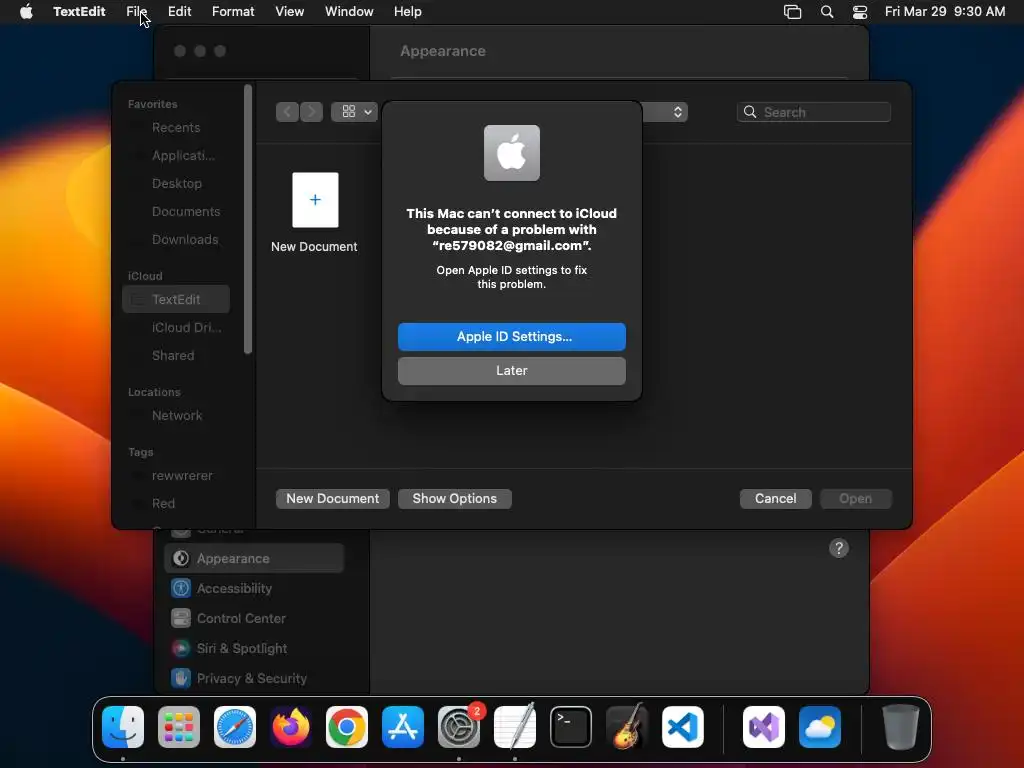Open Spotlight search in menu bar
Image resolution: width=1024 pixels, height=768 pixels.
827,12
